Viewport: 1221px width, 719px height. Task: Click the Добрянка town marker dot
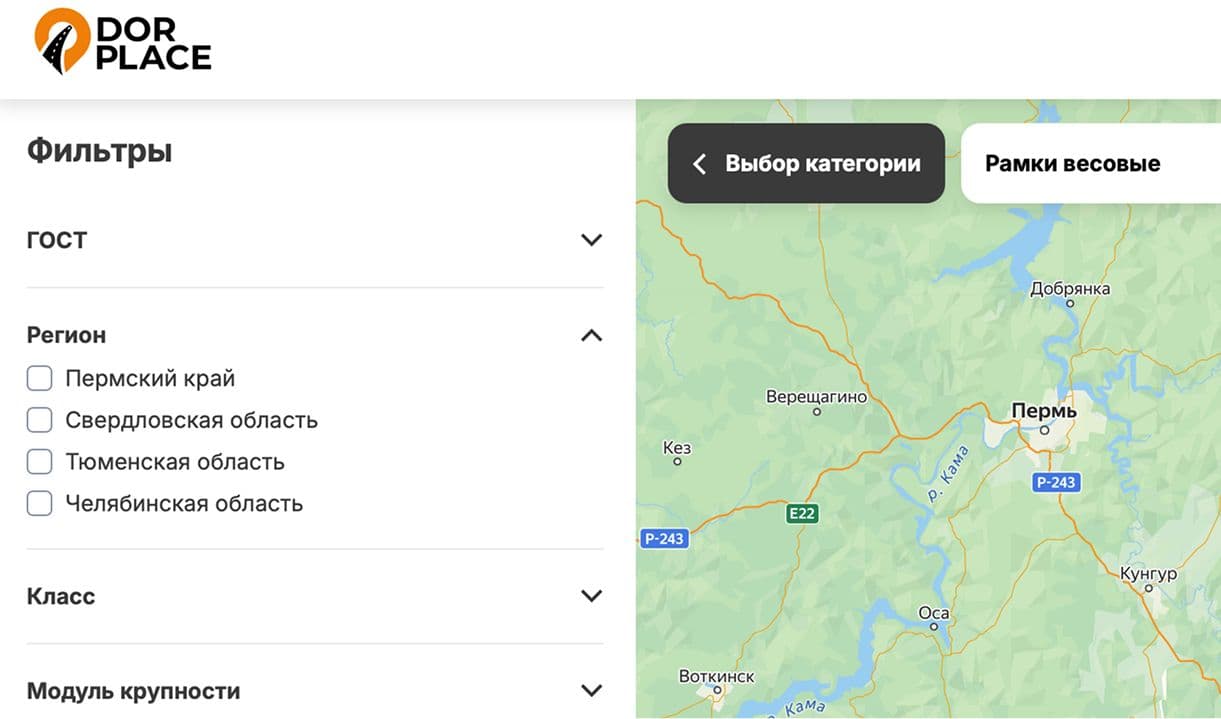(x=1070, y=302)
